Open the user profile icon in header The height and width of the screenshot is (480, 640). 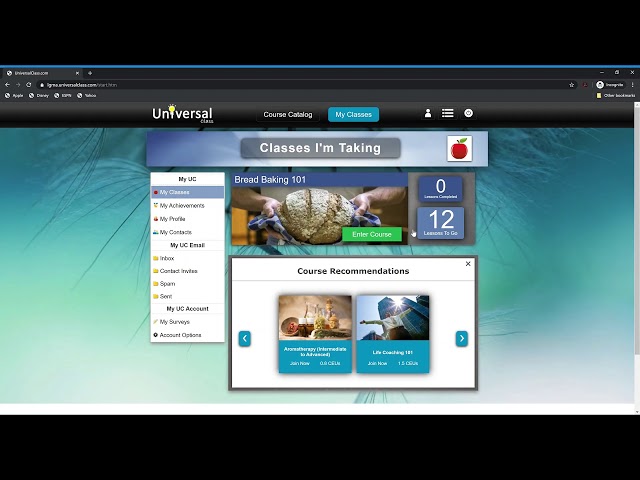427,113
